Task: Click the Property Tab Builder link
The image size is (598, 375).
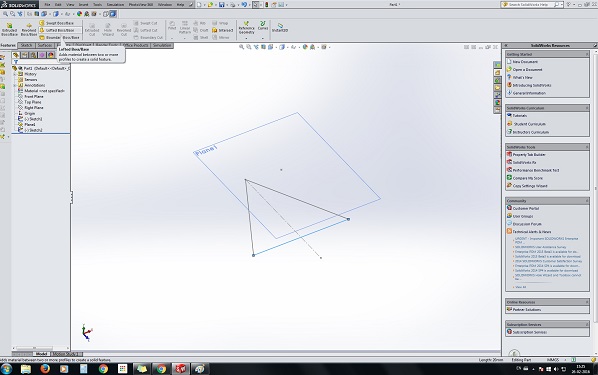Action: click(529, 155)
